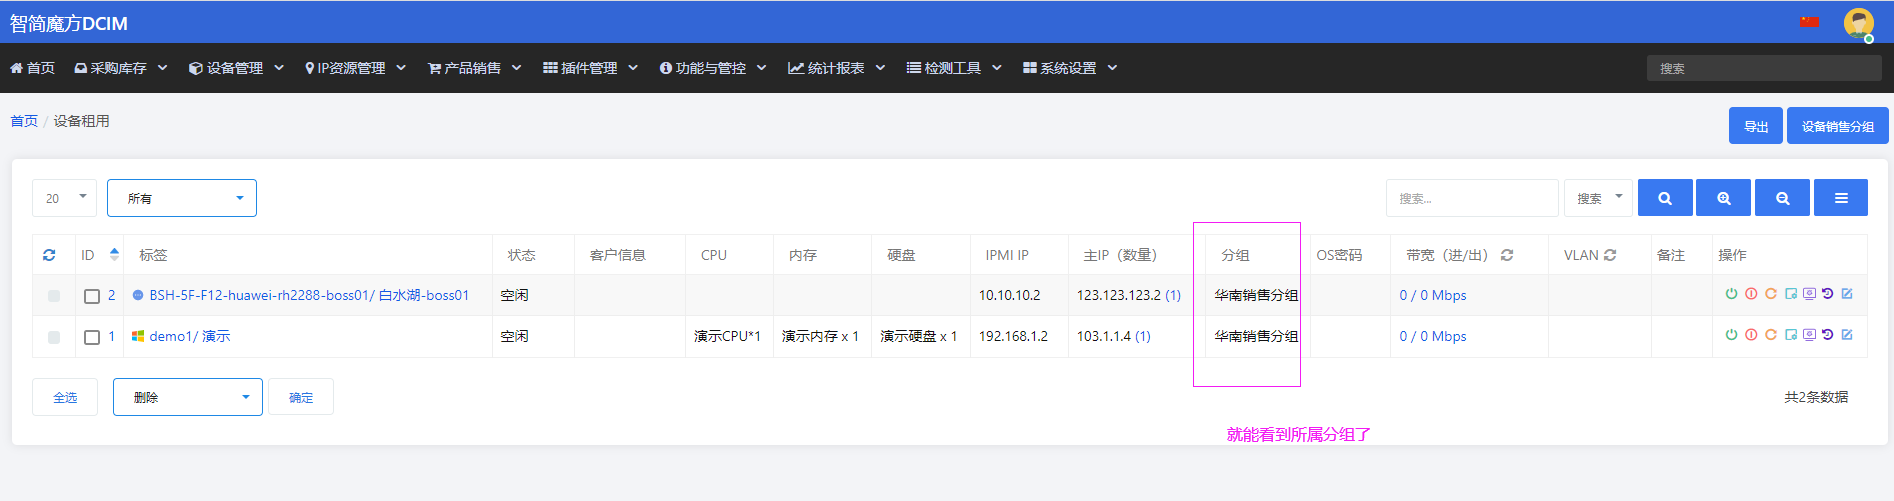Expand the IP资源管理 menu
This screenshot has width=1894, height=501.
355,68
